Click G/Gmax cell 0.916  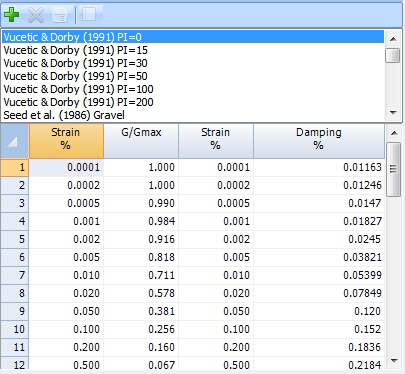pos(141,239)
